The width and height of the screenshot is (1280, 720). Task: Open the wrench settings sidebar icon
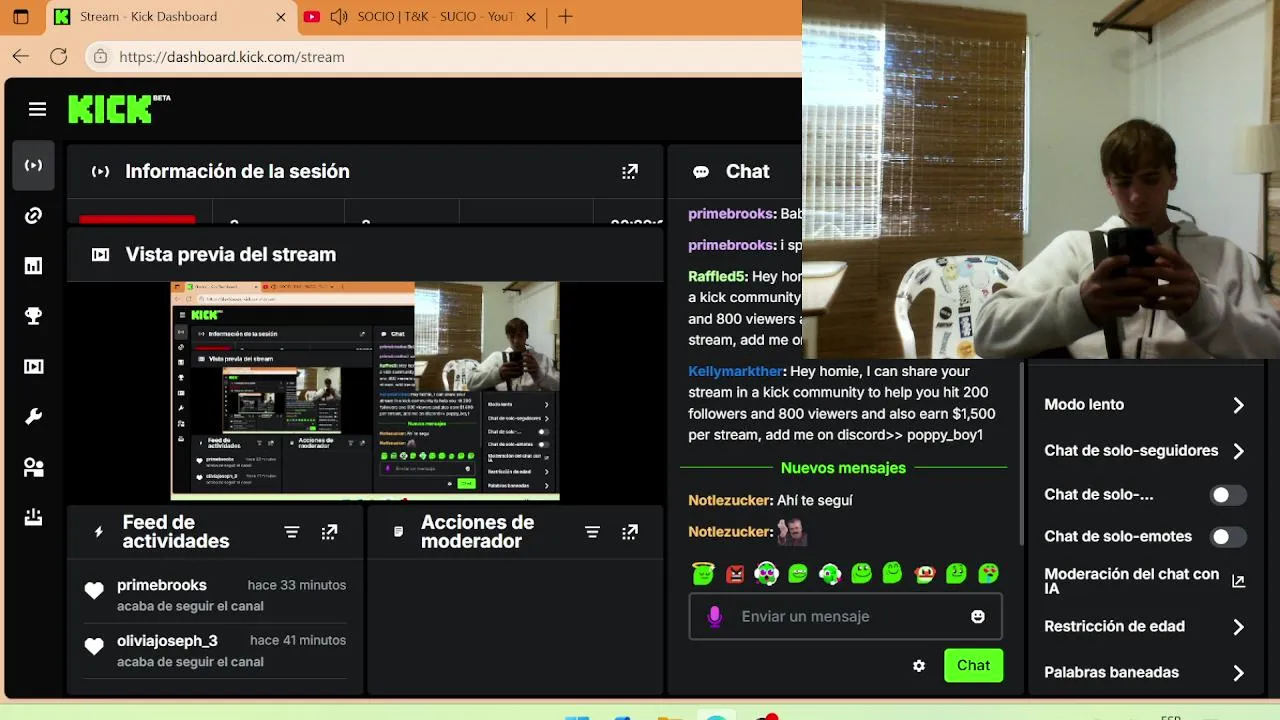[33, 417]
